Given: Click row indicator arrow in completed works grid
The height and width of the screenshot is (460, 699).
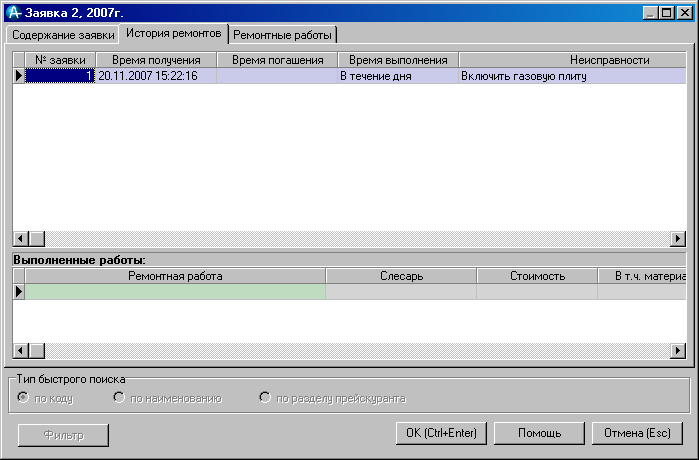Looking at the screenshot, I should [18, 292].
